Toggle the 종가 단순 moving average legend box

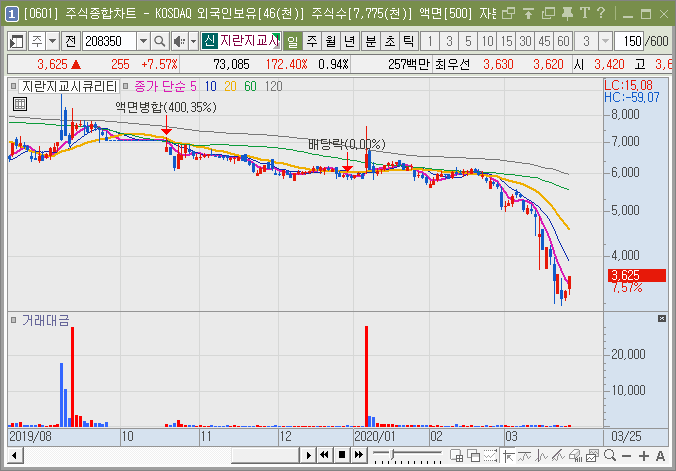[125, 86]
